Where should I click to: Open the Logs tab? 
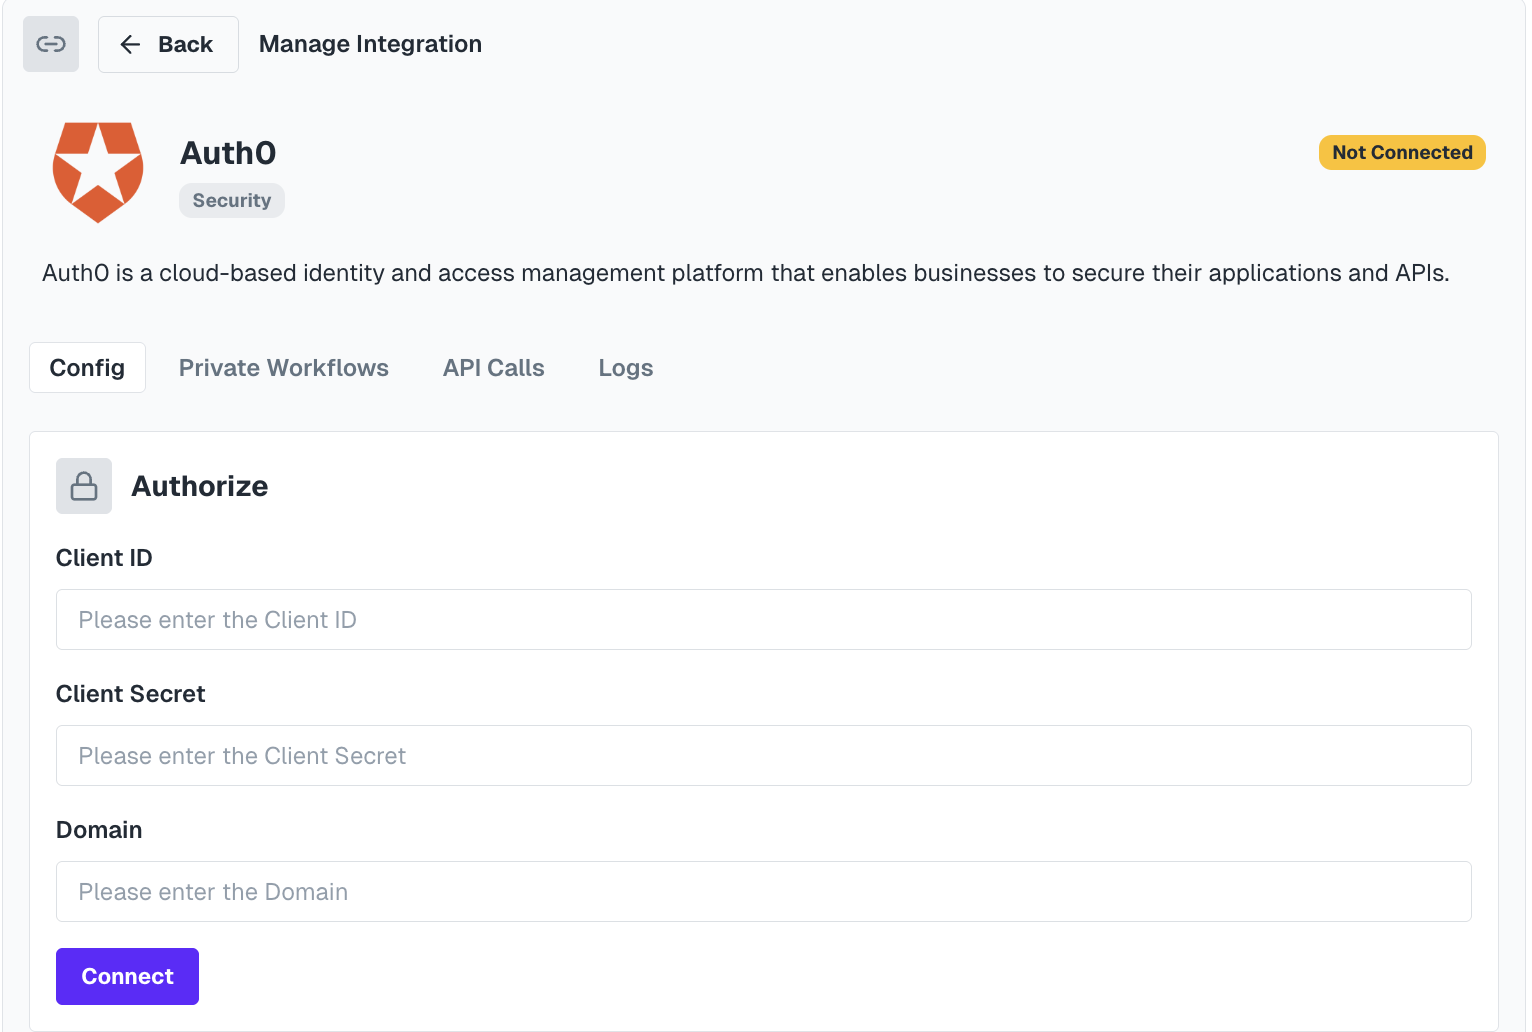click(626, 367)
